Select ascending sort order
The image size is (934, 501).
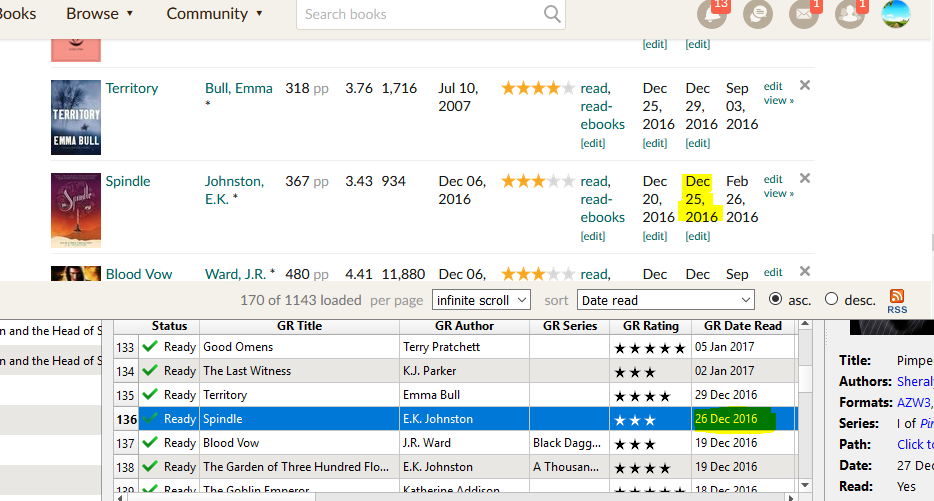[775, 299]
